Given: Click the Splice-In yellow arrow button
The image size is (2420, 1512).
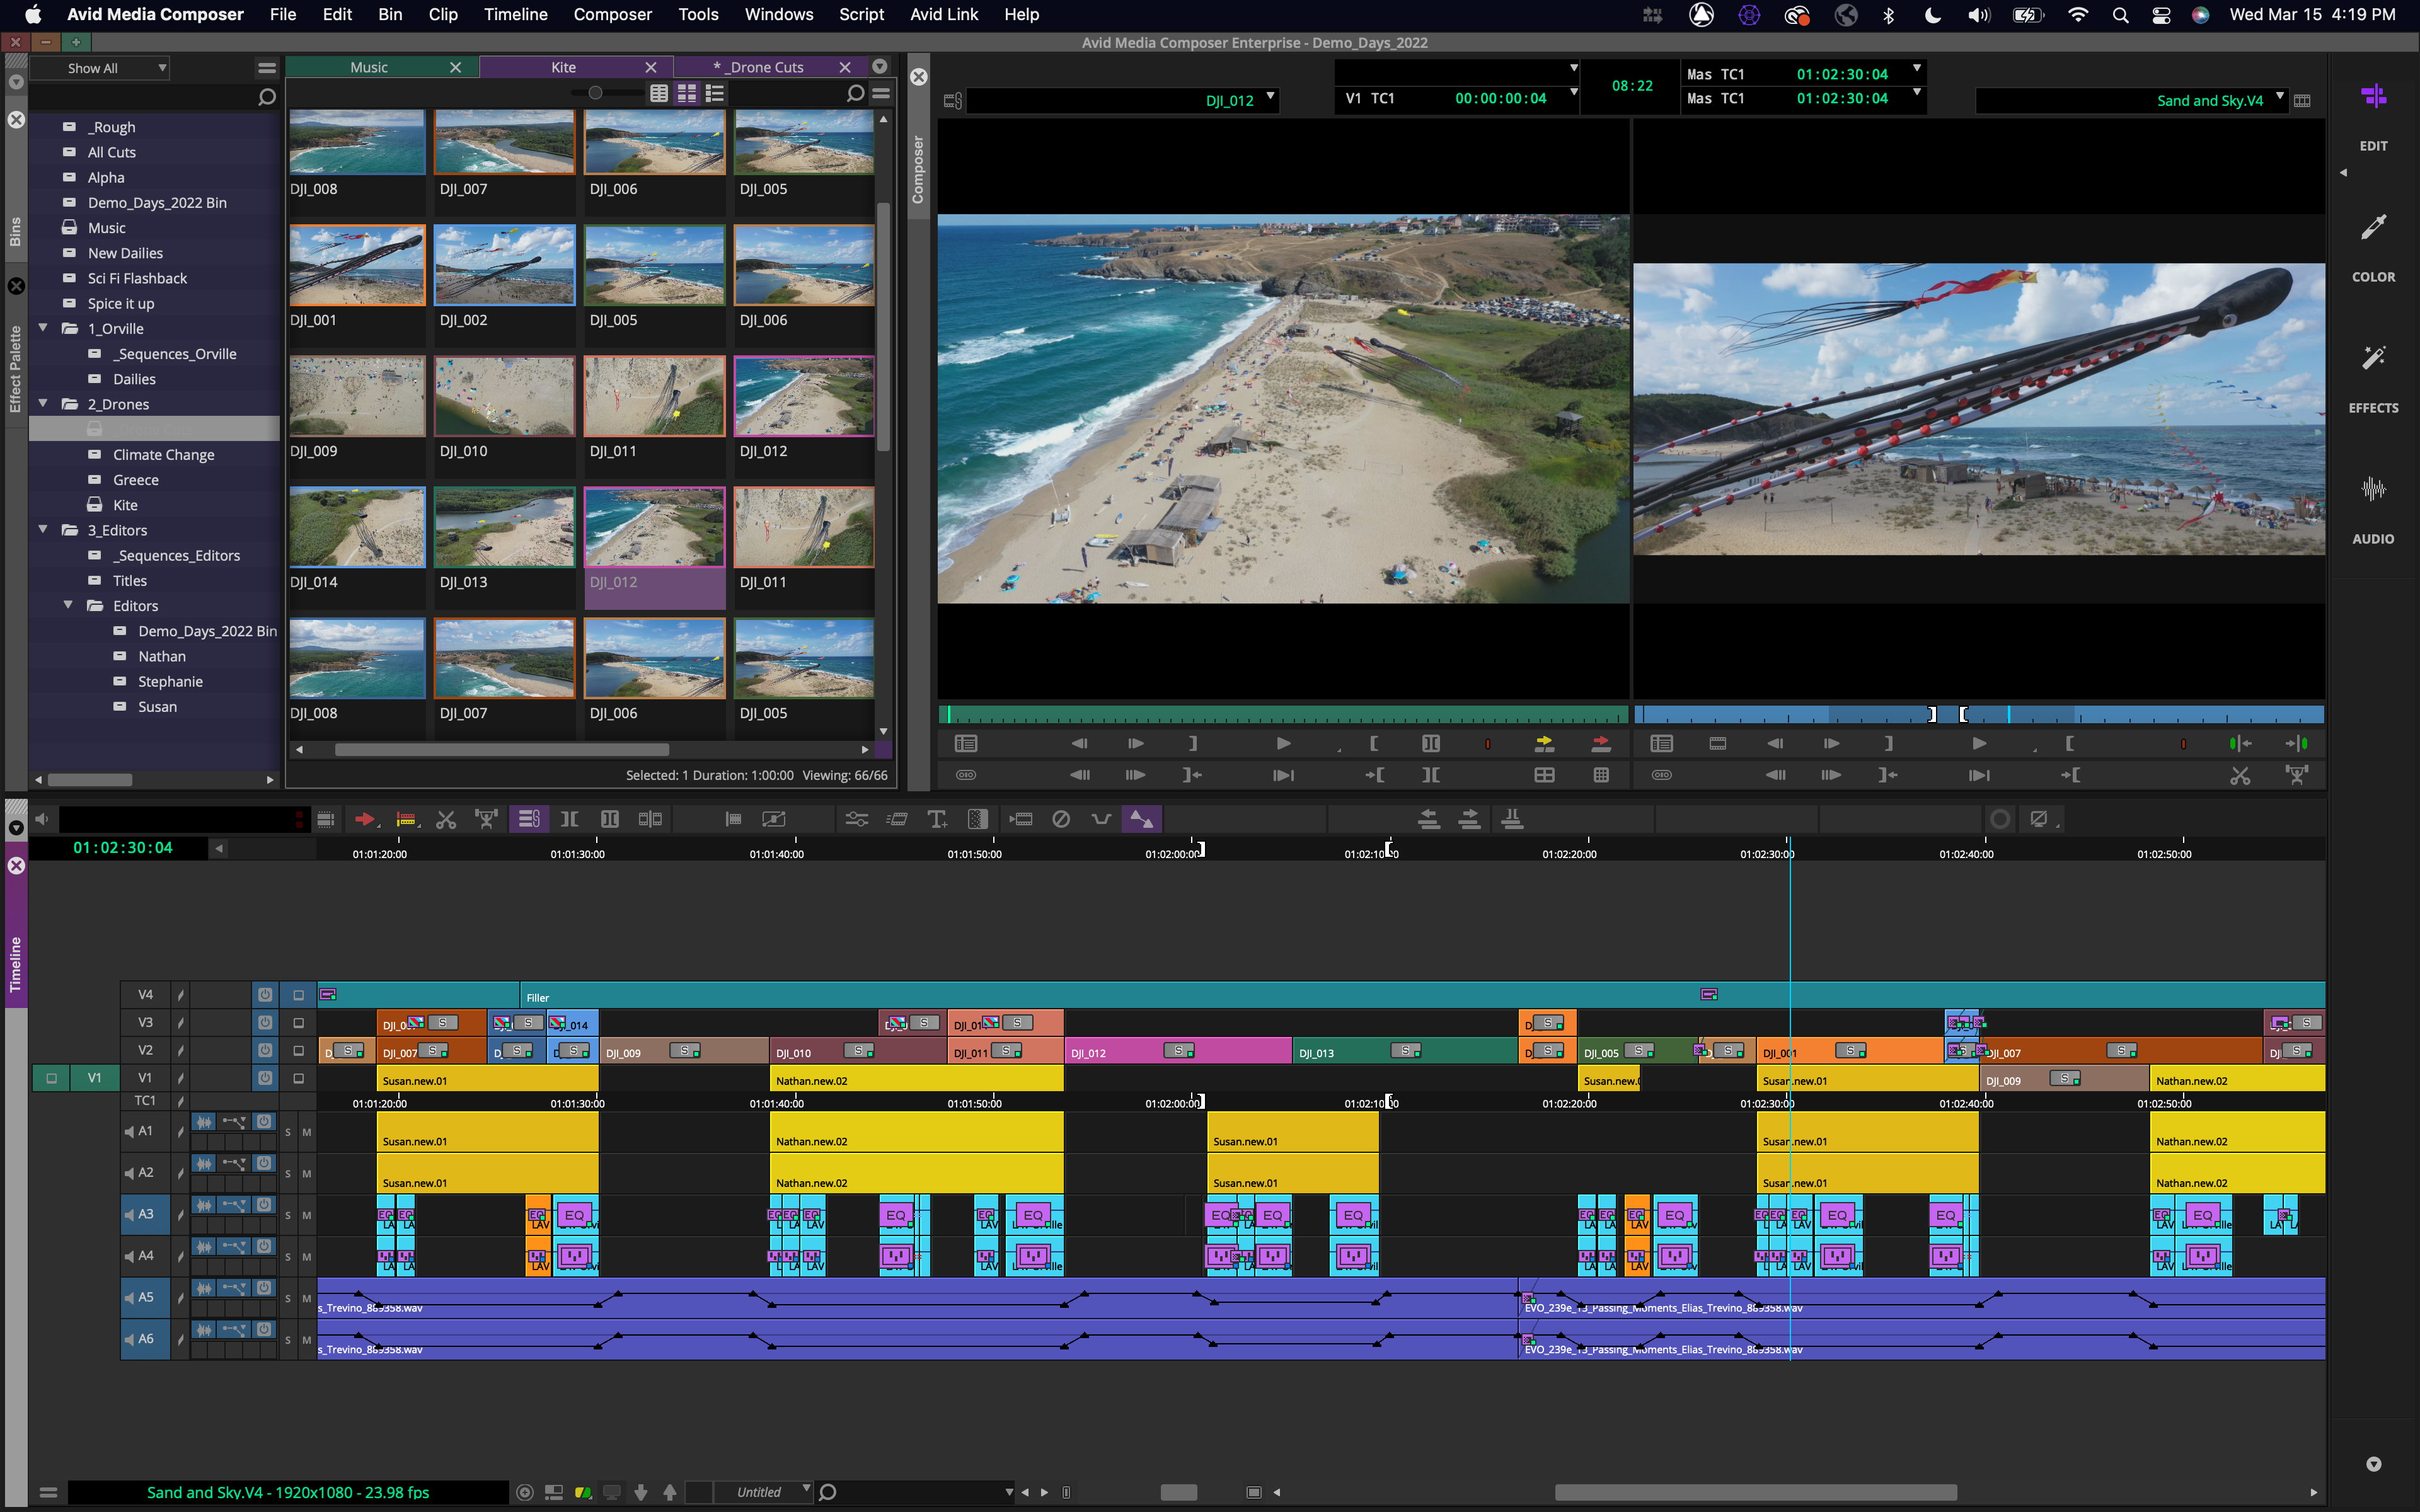Looking at the screenshot, I should [x=1544, y=743].
